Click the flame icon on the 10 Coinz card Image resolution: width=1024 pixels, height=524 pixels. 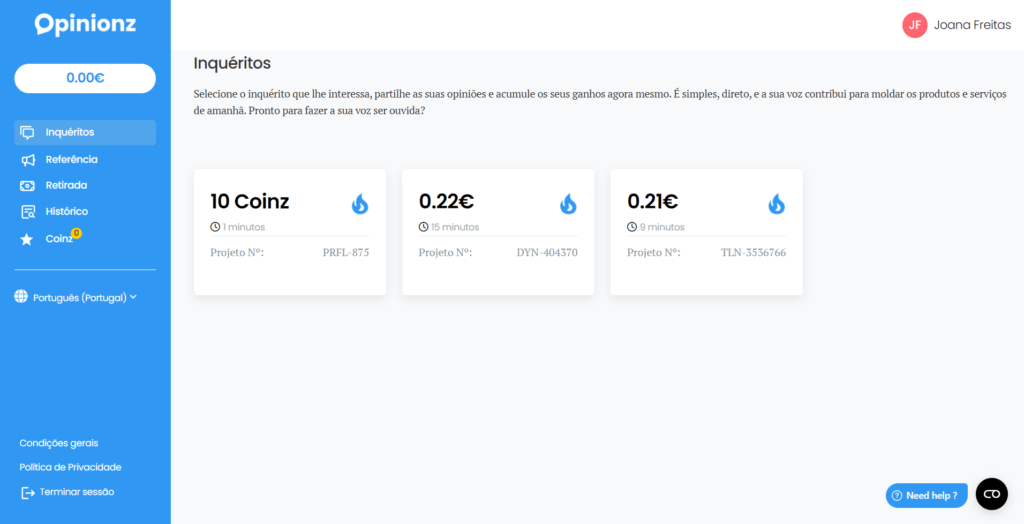point(360,204)
